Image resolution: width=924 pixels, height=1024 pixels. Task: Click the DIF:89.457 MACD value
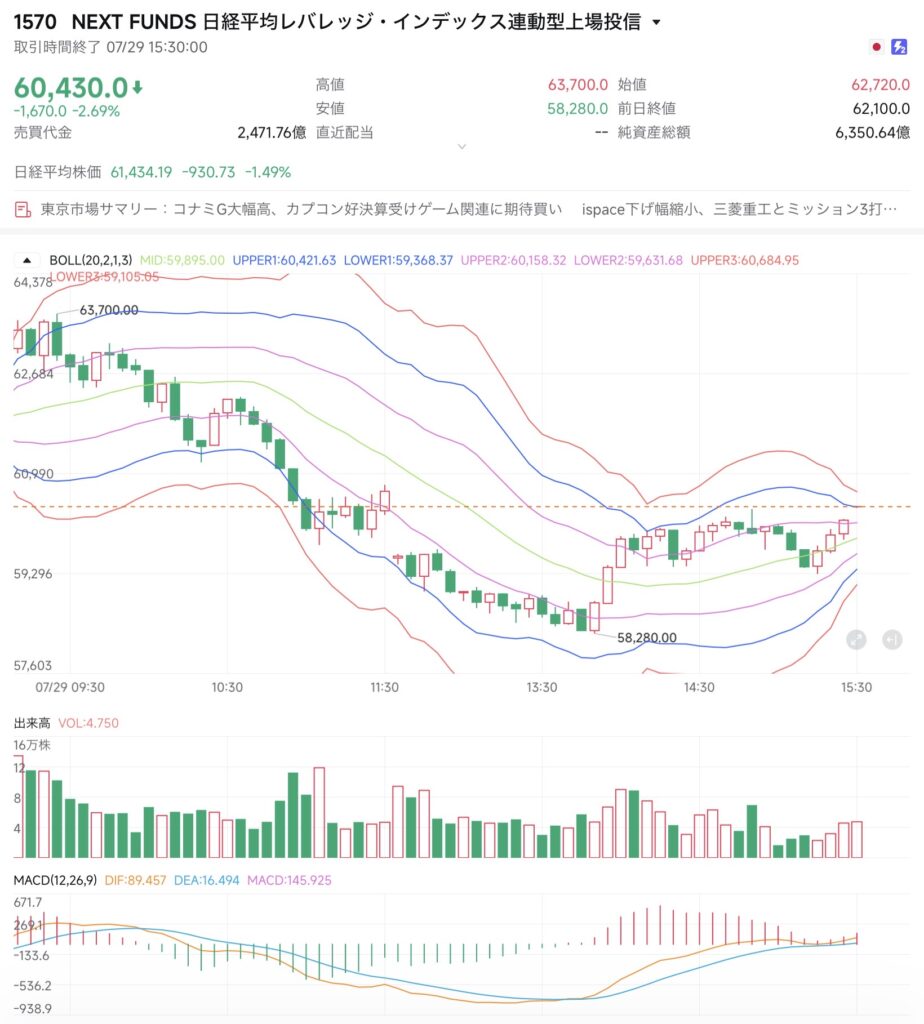click(135, 880)
